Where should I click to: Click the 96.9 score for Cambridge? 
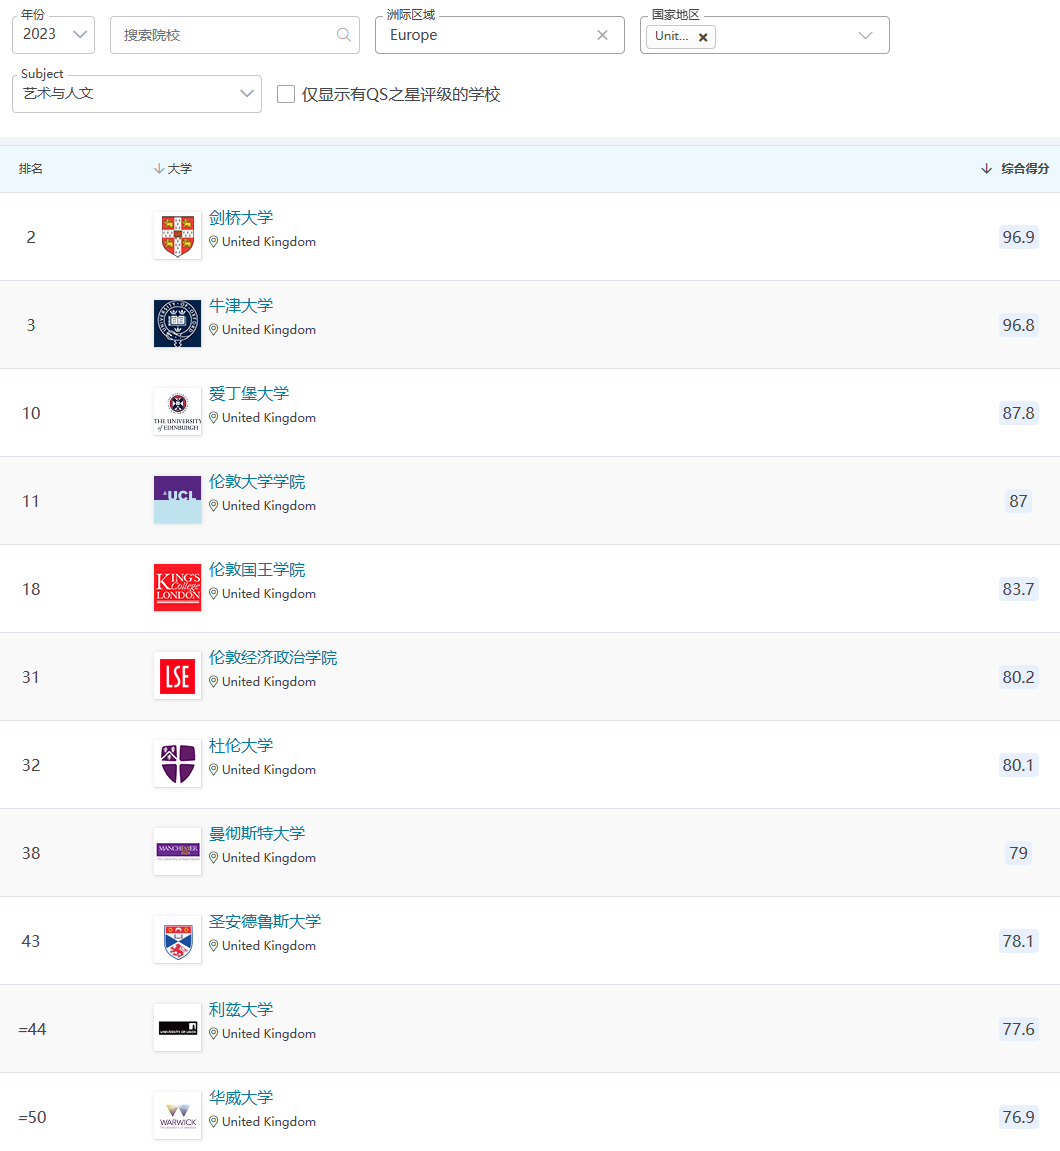click(1018, 237)
